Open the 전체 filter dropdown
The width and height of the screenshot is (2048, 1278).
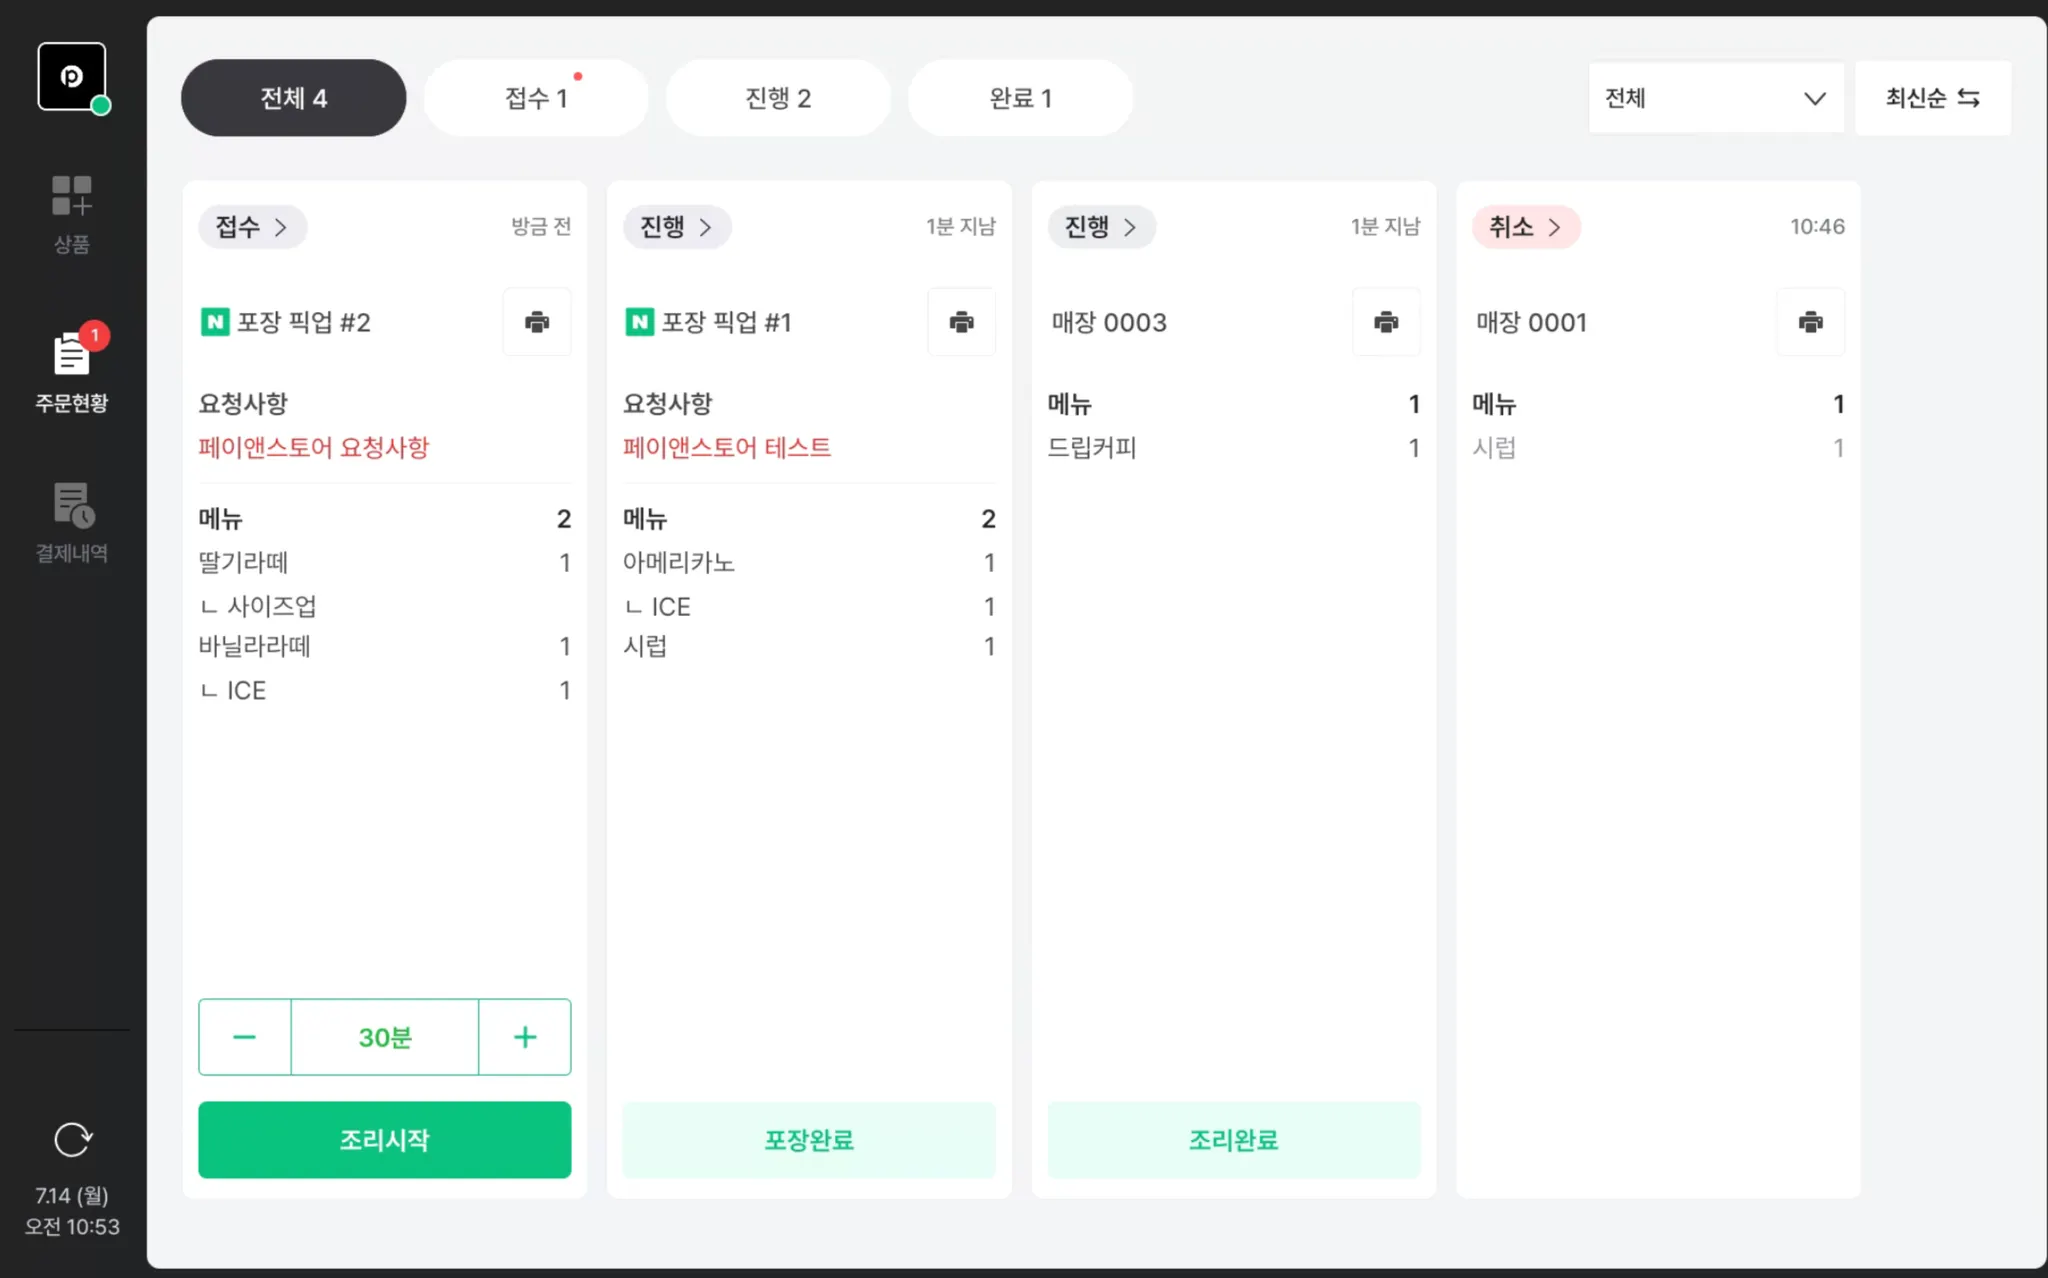pyautogui.click(x=1715, y=98)
